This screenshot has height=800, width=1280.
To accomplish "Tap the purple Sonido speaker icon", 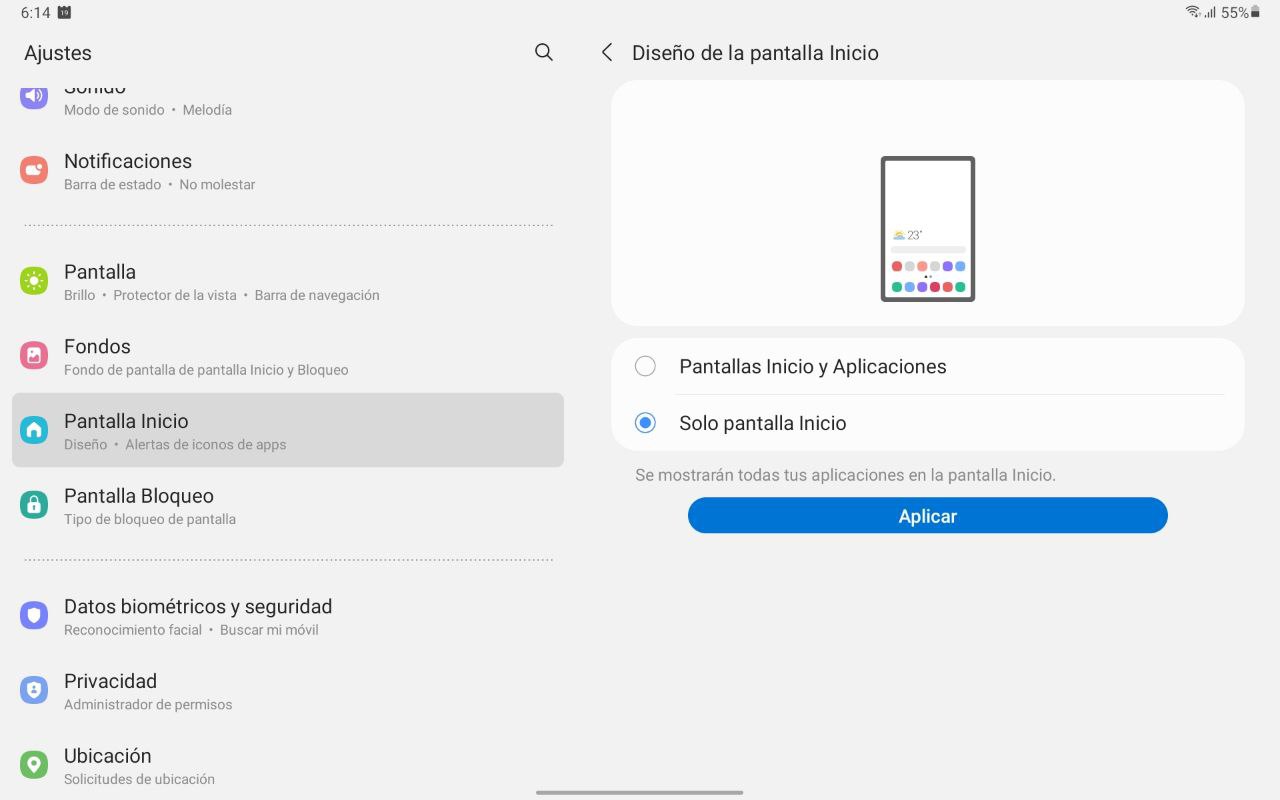I will pyautogui.click(x=34, y=96).
